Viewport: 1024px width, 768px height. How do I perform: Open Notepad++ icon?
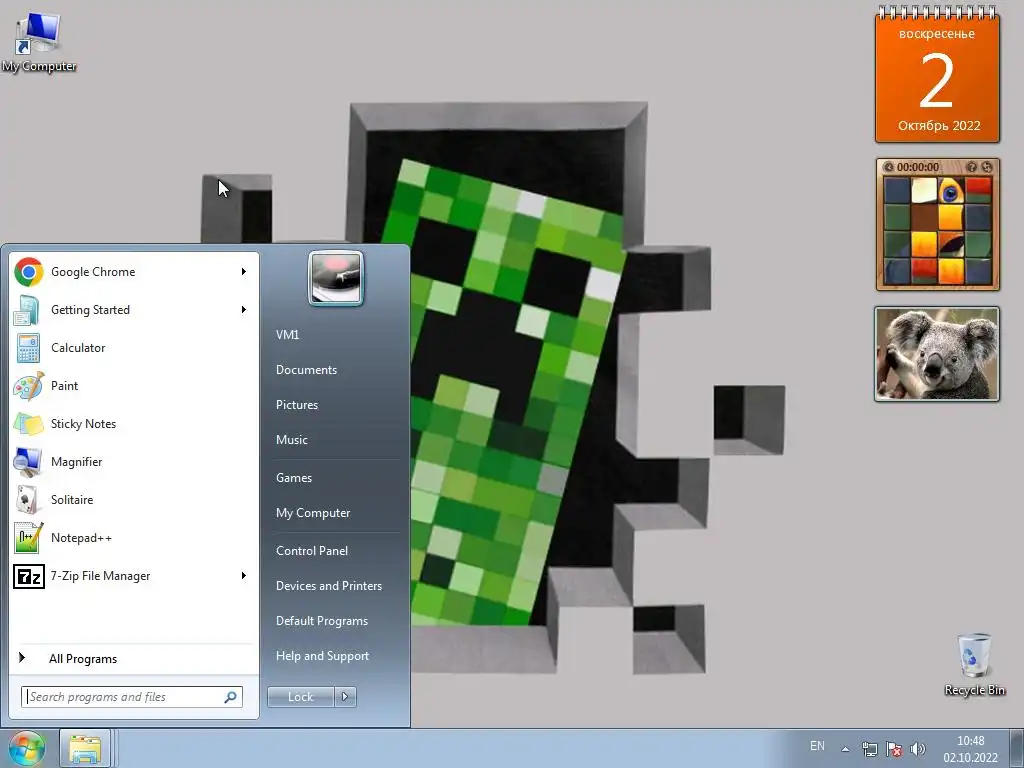point(28,537)
